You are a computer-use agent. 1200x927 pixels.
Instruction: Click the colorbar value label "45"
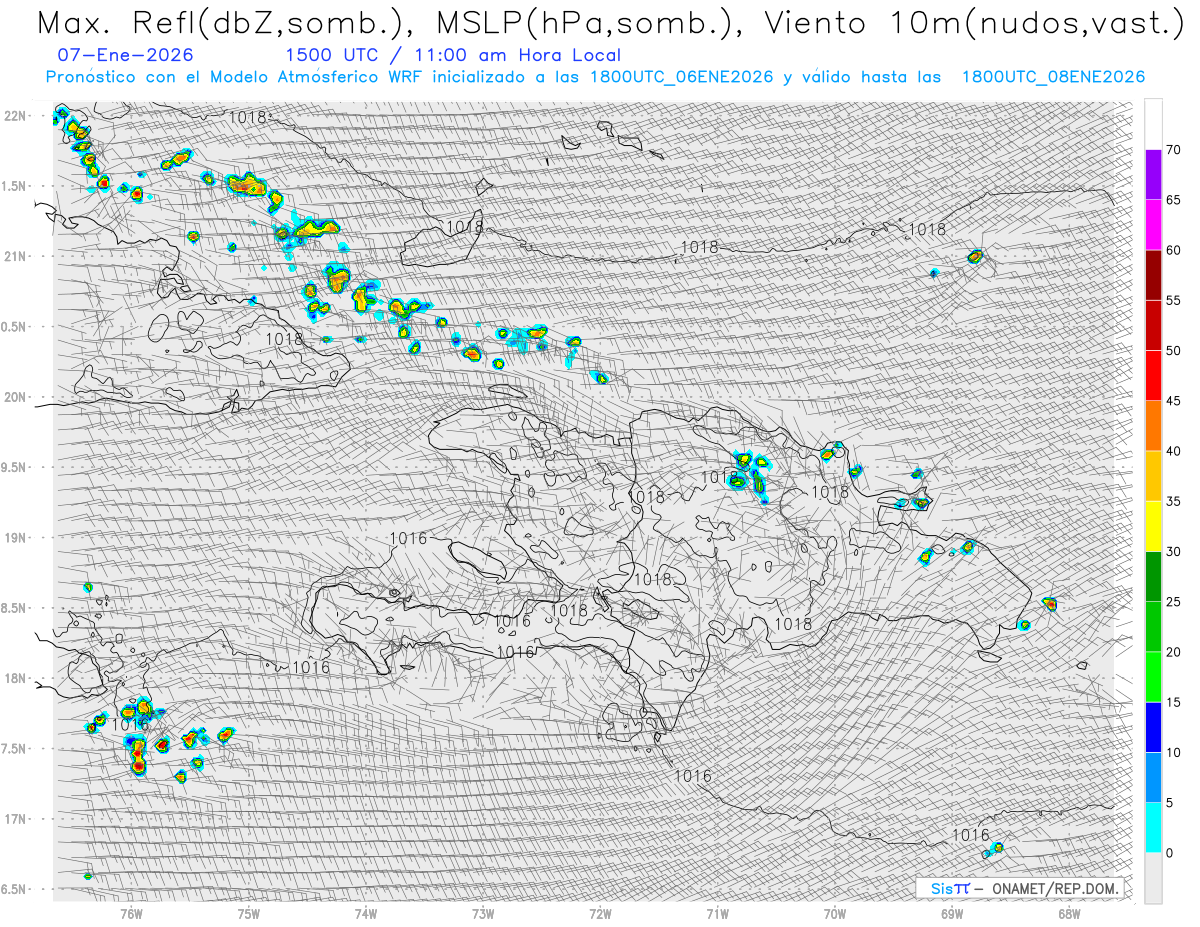(1173, 401)
